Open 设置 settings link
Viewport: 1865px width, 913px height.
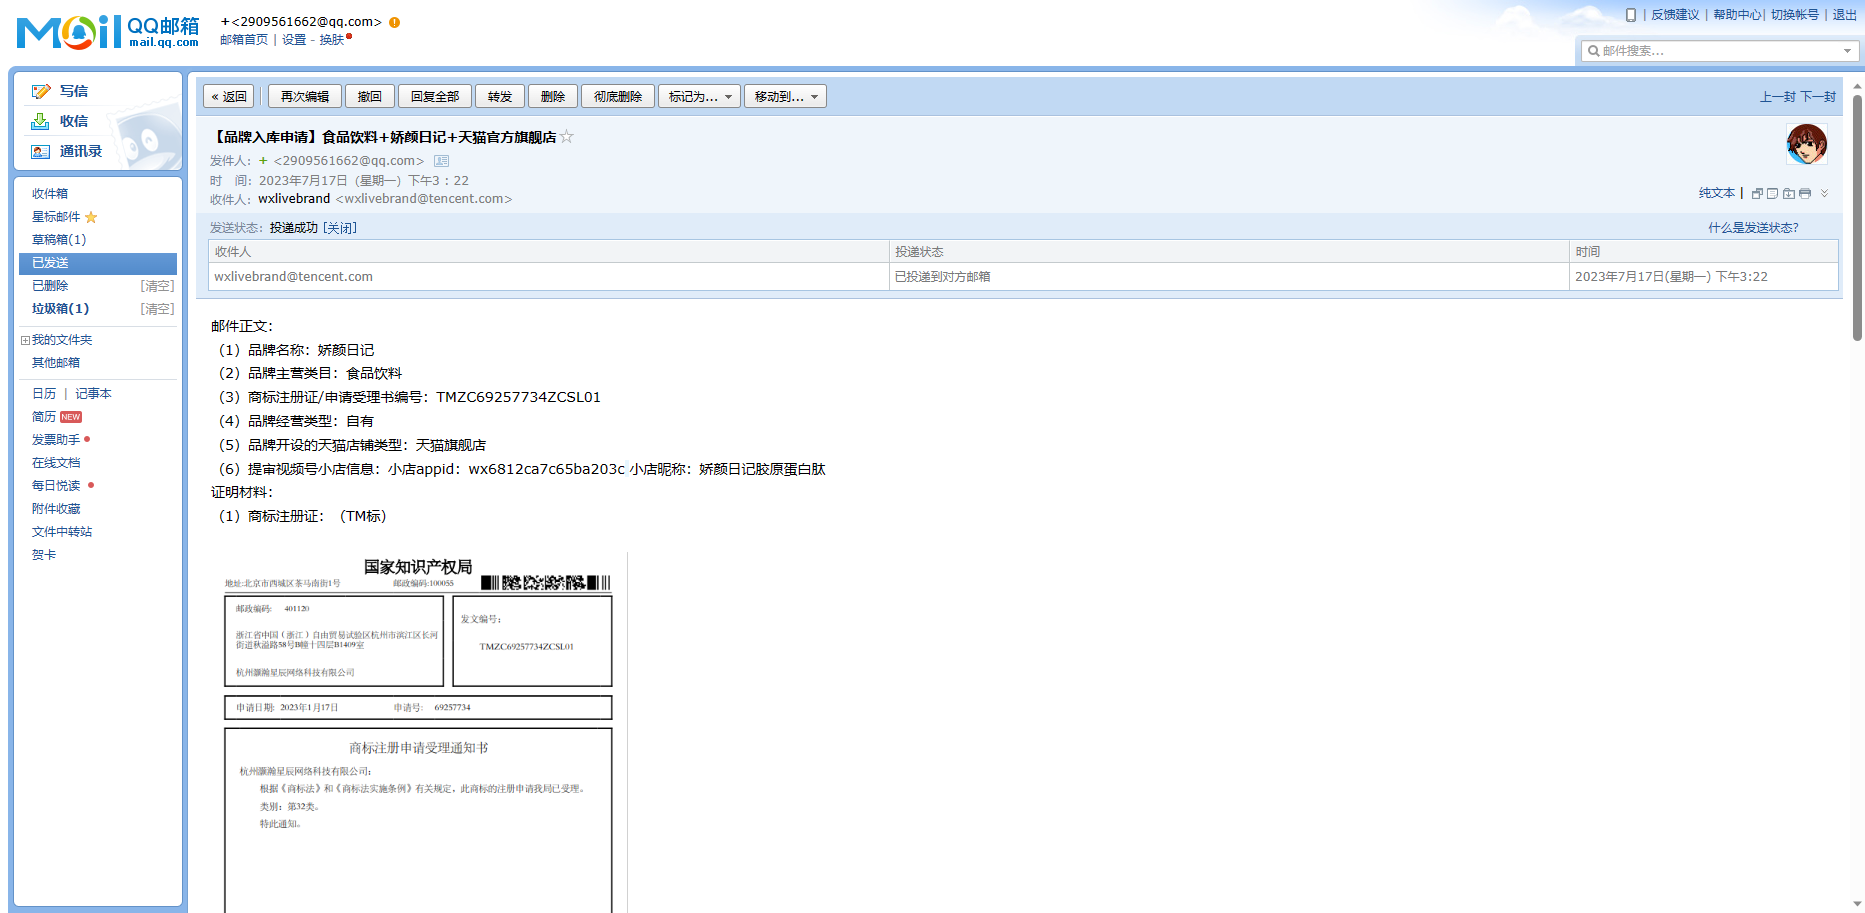[x=294, y=40]
